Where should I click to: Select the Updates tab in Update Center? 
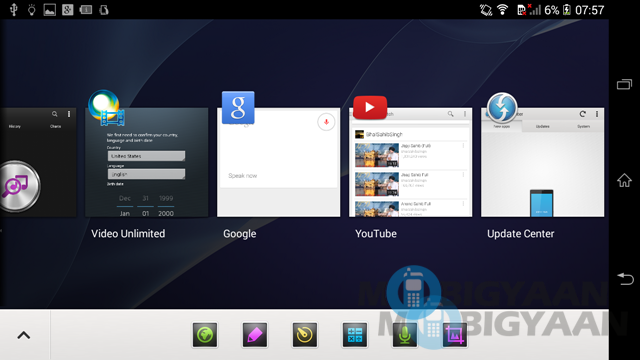coord(542,127)
